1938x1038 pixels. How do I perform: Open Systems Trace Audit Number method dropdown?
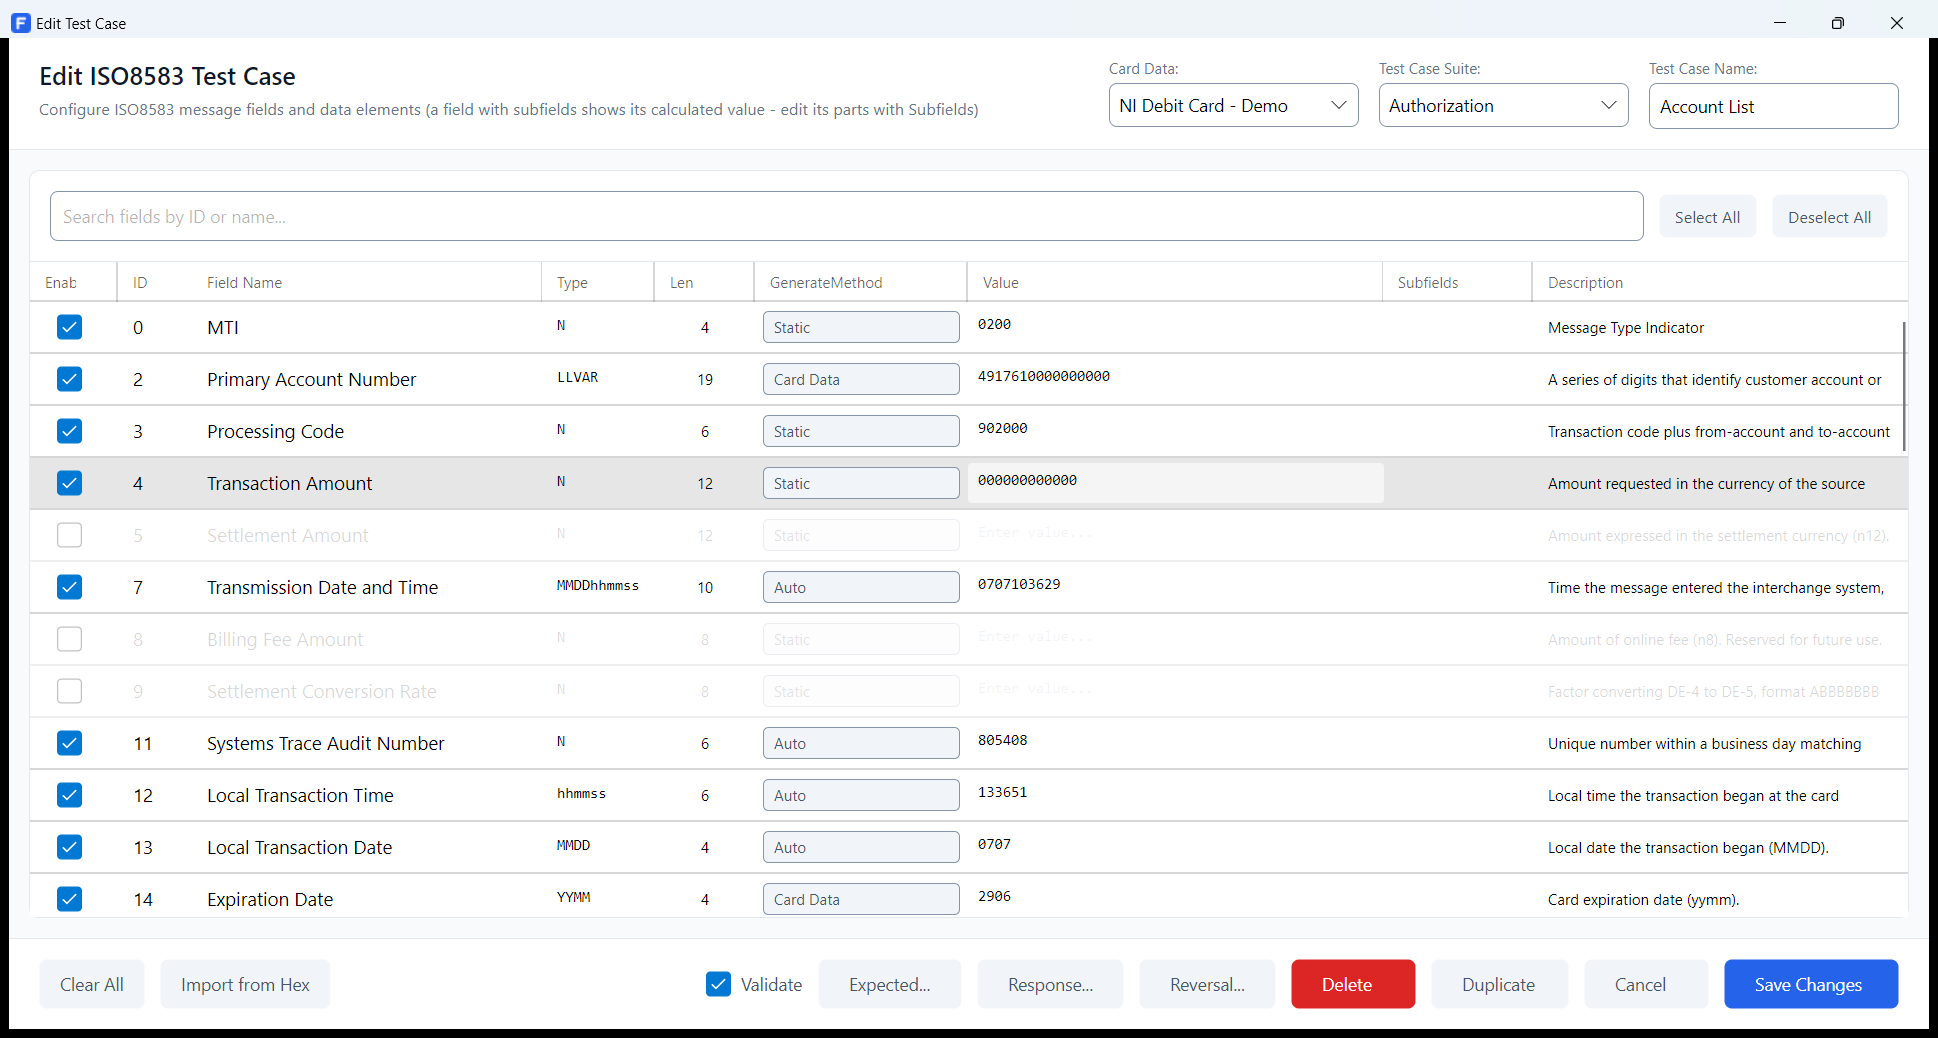tap(861, 743)
